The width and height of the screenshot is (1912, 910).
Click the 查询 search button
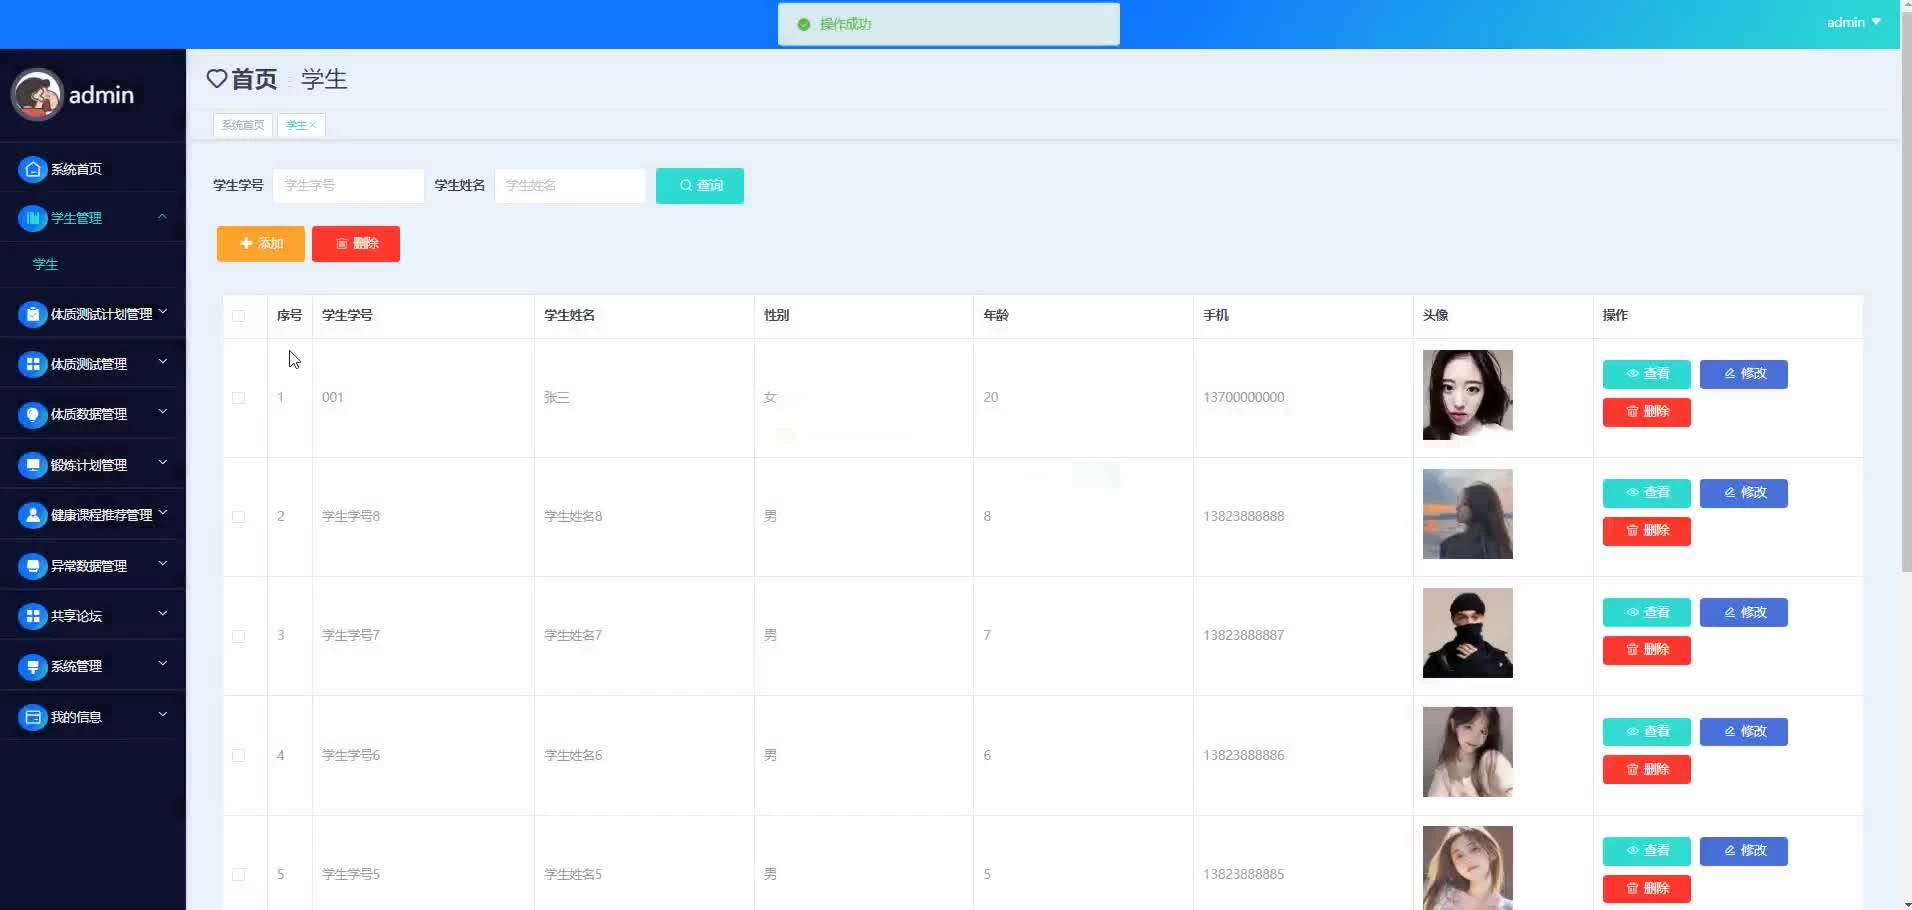click(x=700, y=186)
